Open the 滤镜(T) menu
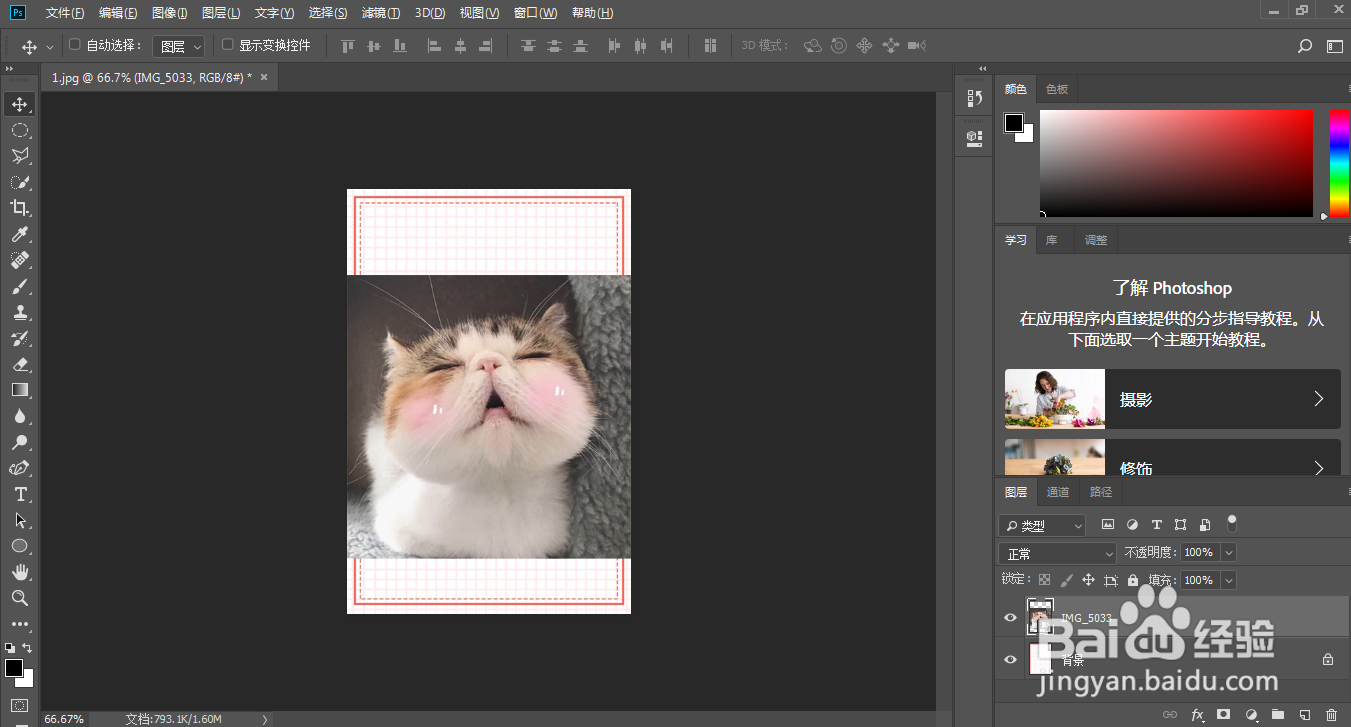Image resolution: width=1351 pixels, height=727 pixels. (381, 13)
